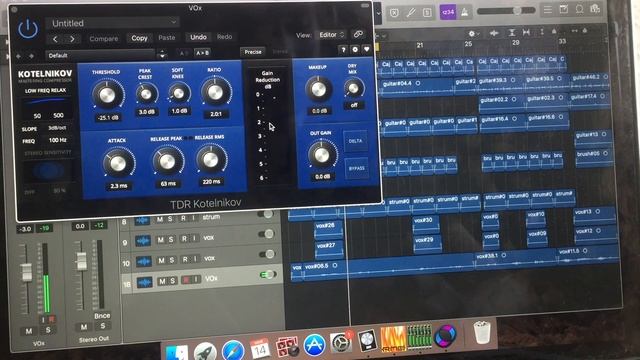Click the Bnce button on Stereo Out
The width and height of the screenshot is (640, 360).
(x=102, y=316)
